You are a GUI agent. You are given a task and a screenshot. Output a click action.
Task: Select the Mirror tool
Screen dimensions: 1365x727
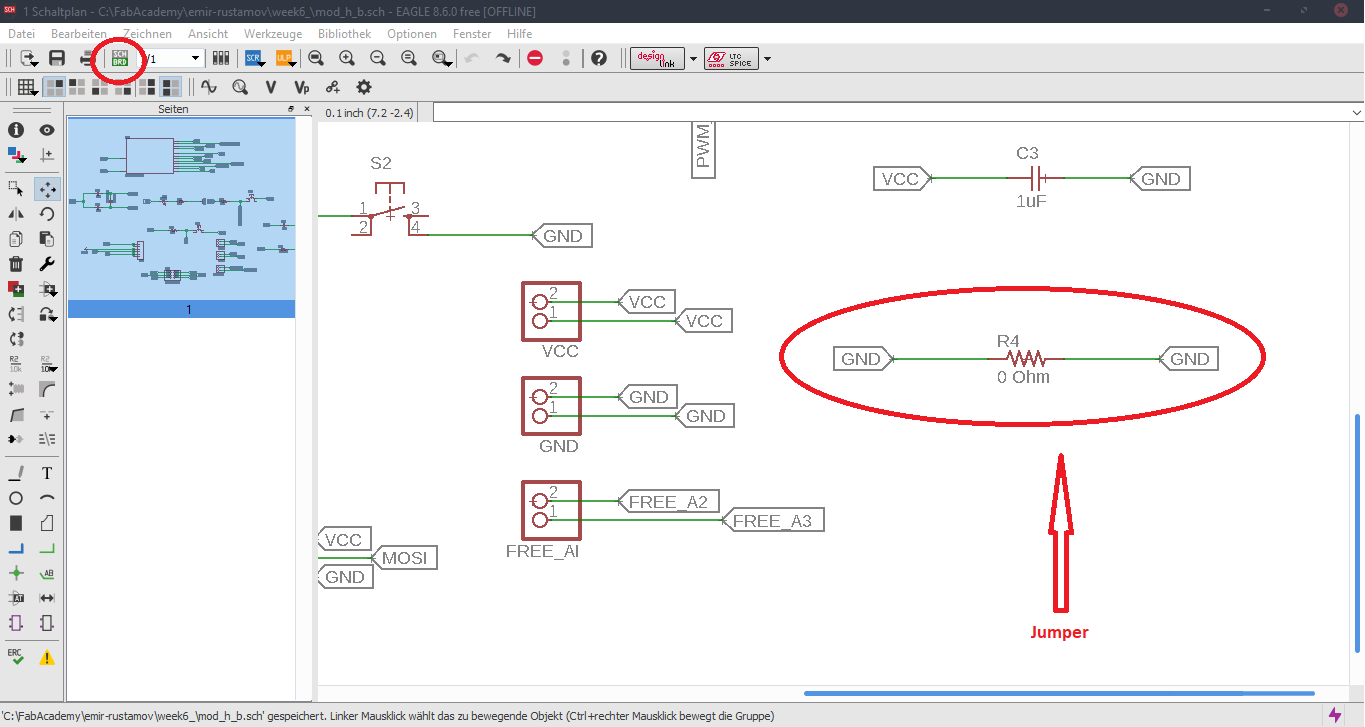(16, 213)
